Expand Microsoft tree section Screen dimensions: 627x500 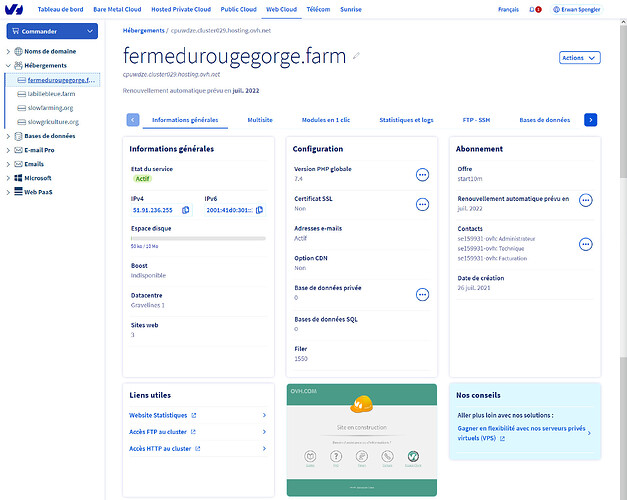[8, 178]
